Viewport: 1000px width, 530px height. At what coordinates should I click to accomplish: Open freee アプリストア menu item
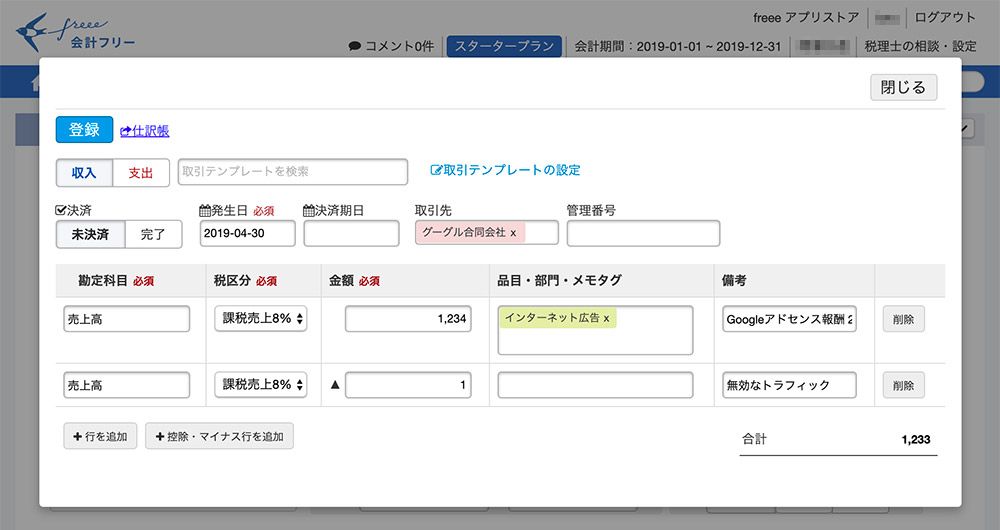pos(806,18)
